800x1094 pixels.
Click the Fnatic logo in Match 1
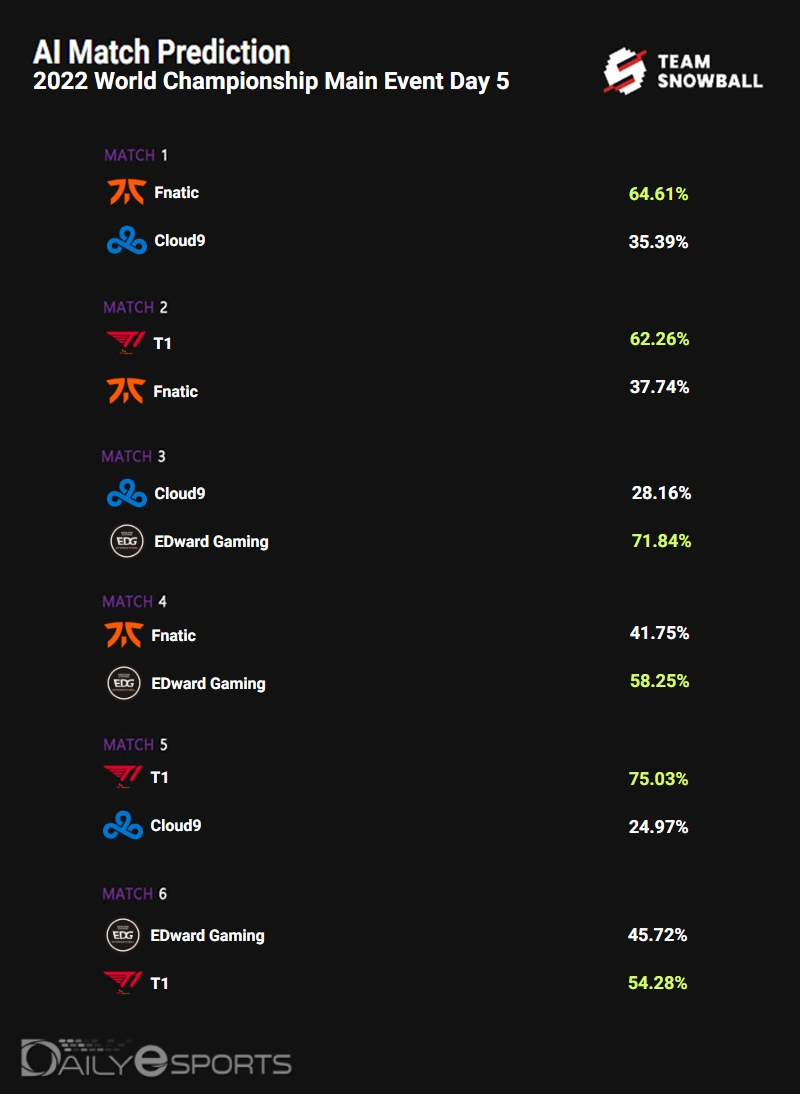tap(127, 192)
